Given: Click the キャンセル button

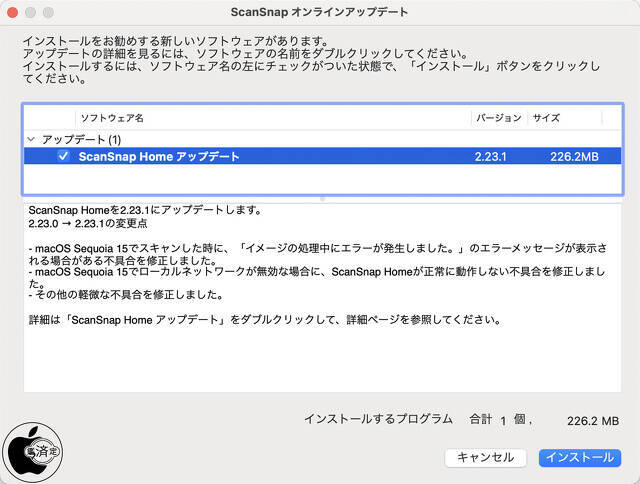Looking at the screenshot, I should click(485, 457).
